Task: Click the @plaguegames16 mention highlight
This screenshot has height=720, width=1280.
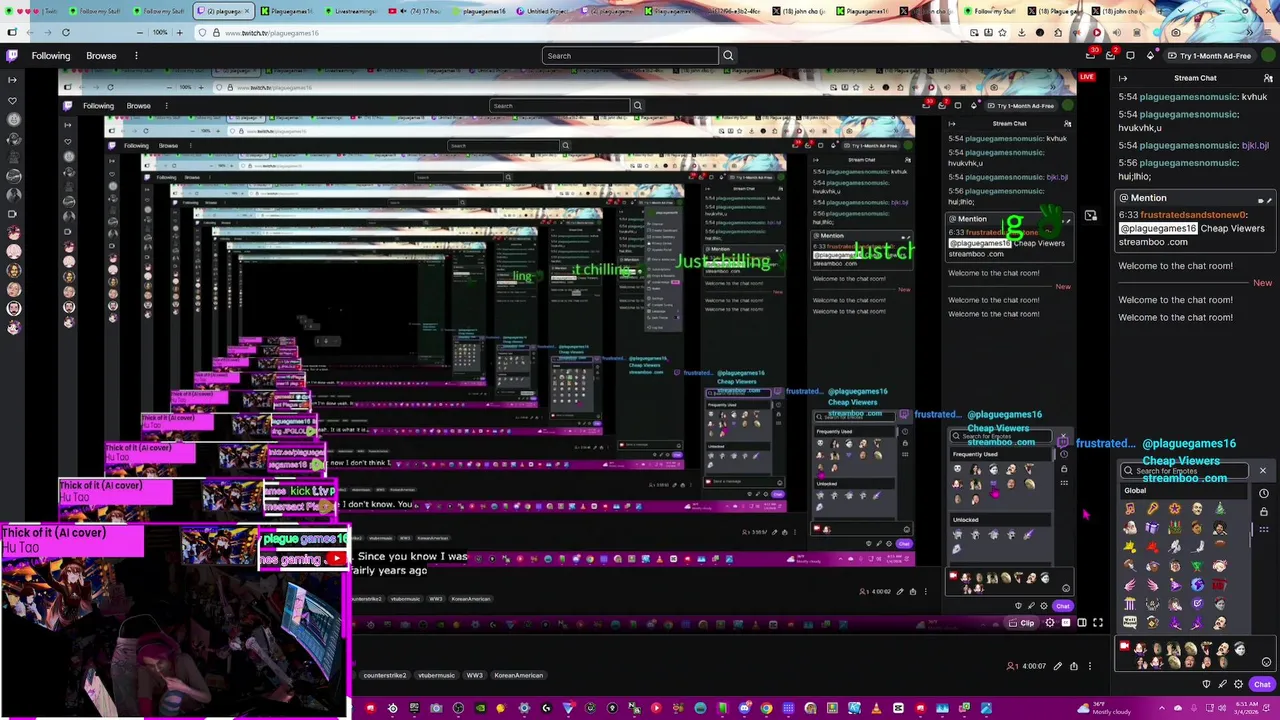Action: tap(1157, 228)
